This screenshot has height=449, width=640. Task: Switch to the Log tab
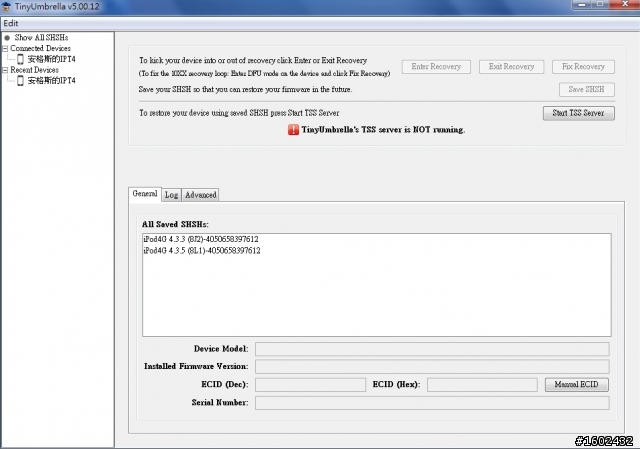tap(171, 195)
